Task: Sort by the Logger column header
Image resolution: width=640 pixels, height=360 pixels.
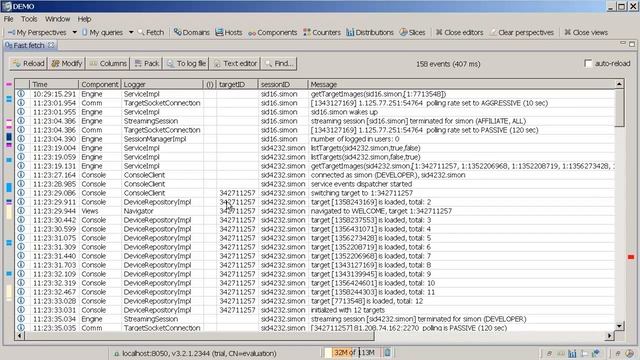Action: [162, 84]
